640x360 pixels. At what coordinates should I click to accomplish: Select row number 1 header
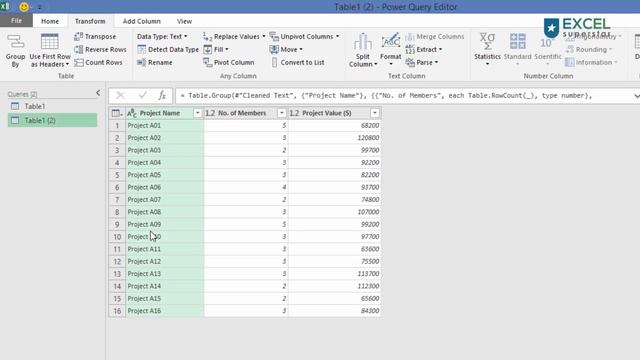pyautogui.click(x=117, y=126)
